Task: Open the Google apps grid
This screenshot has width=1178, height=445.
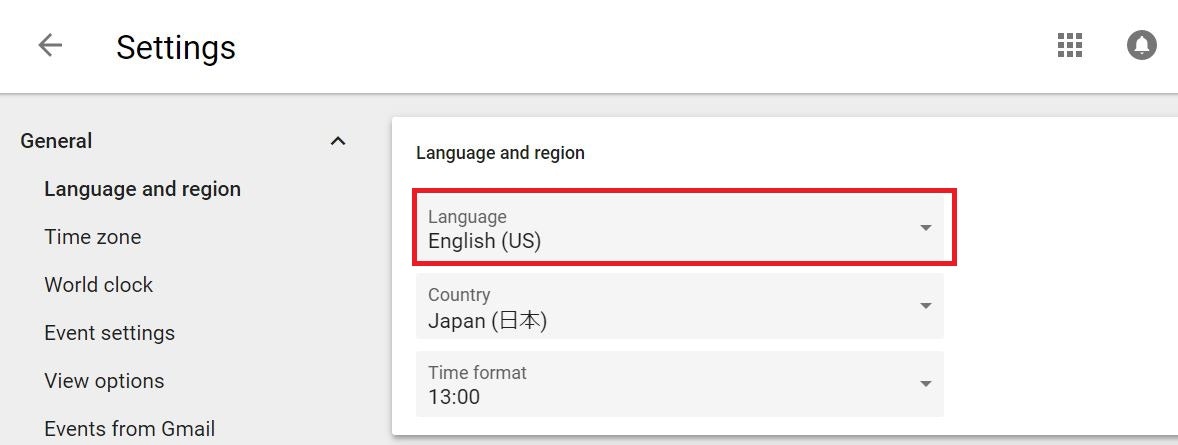Action: pyautogui.click(x=1070, y=46)
